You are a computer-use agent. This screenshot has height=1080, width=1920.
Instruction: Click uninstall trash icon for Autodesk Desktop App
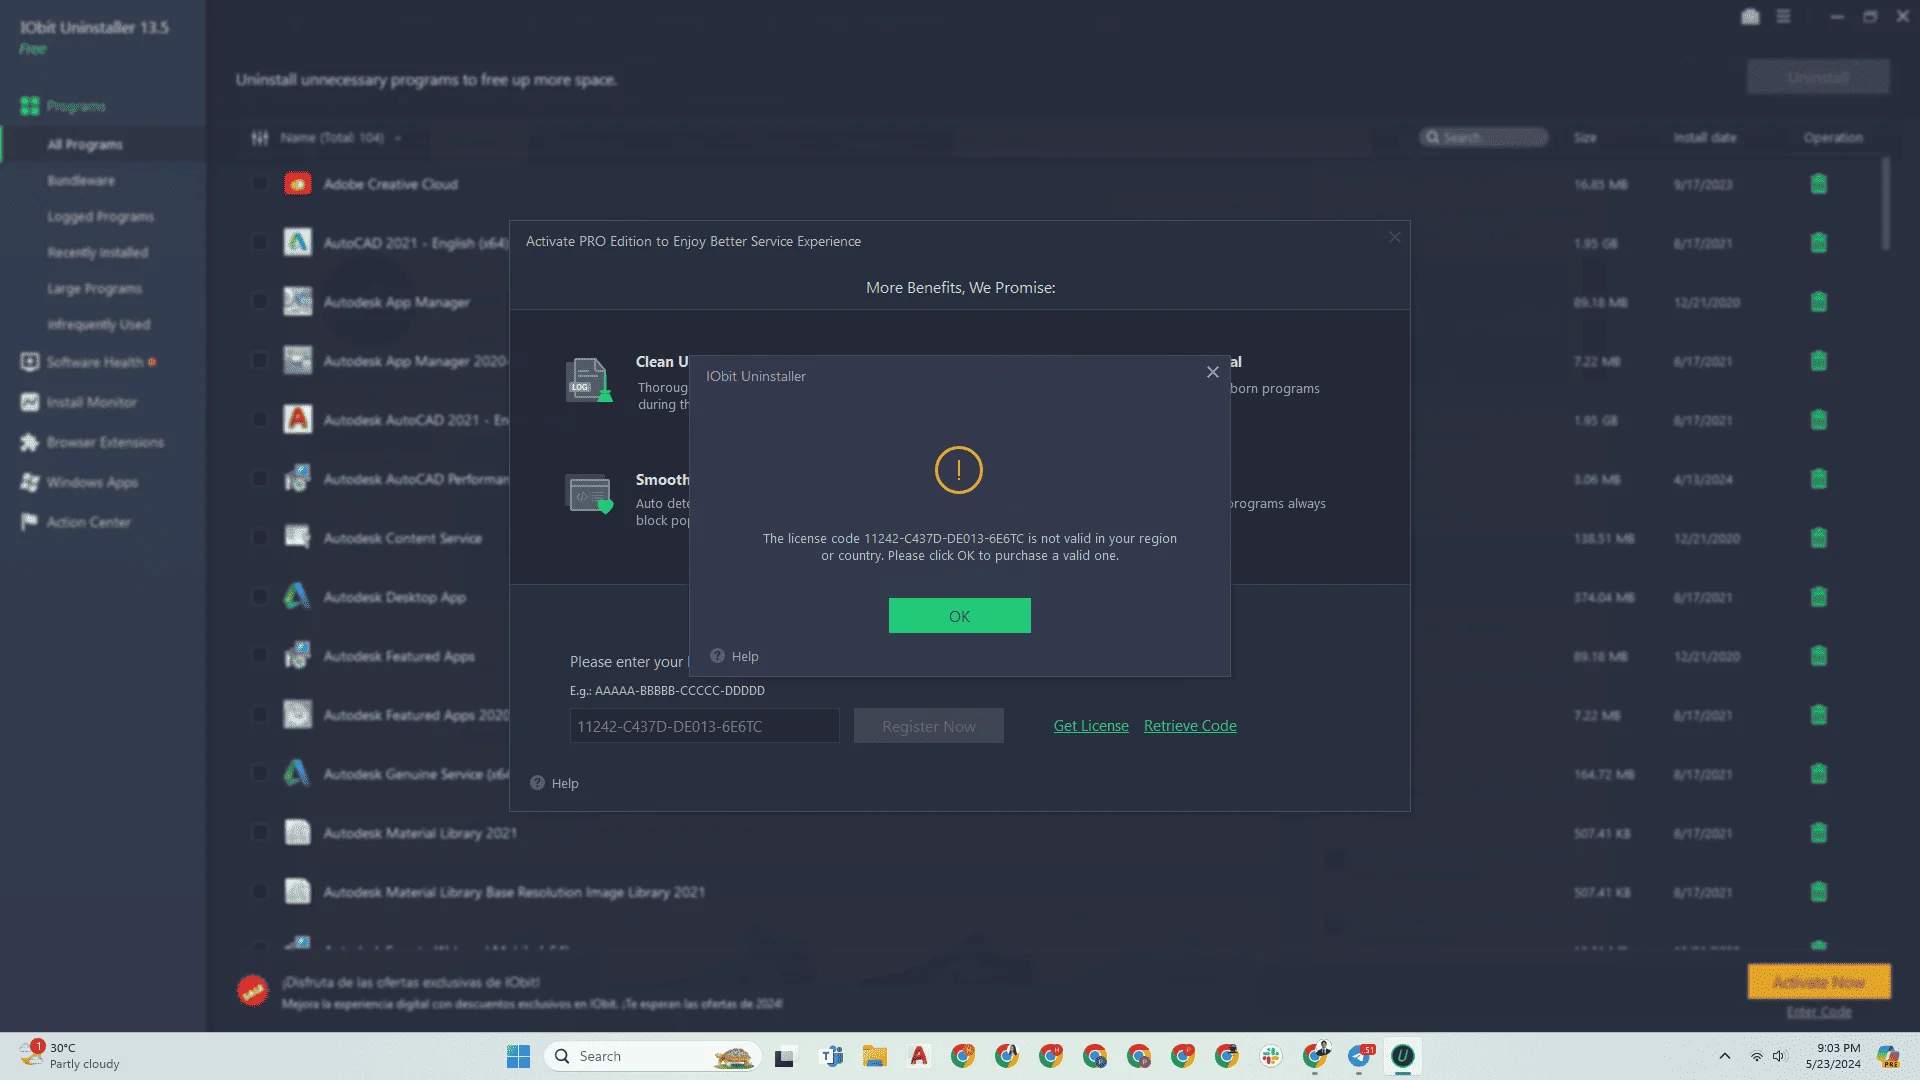[x=1818, y=597]
